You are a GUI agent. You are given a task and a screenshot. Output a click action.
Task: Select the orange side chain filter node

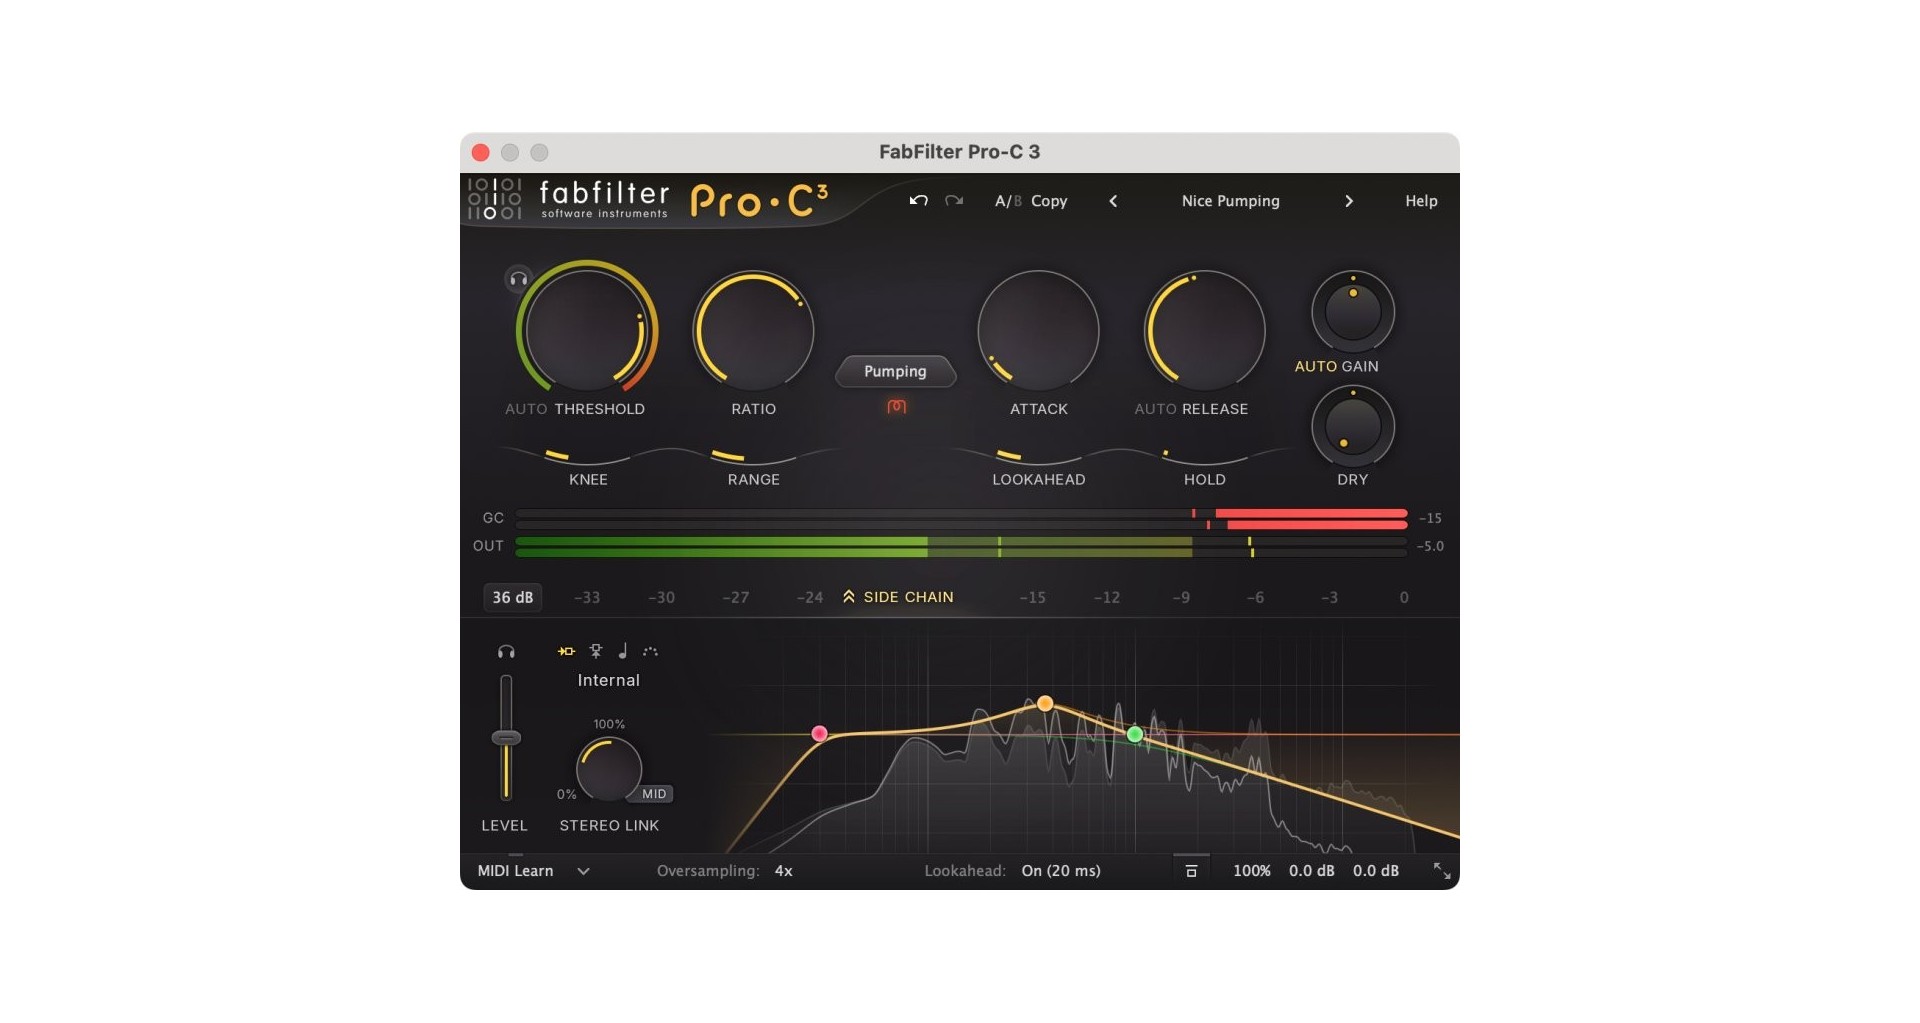point(1045,703)
